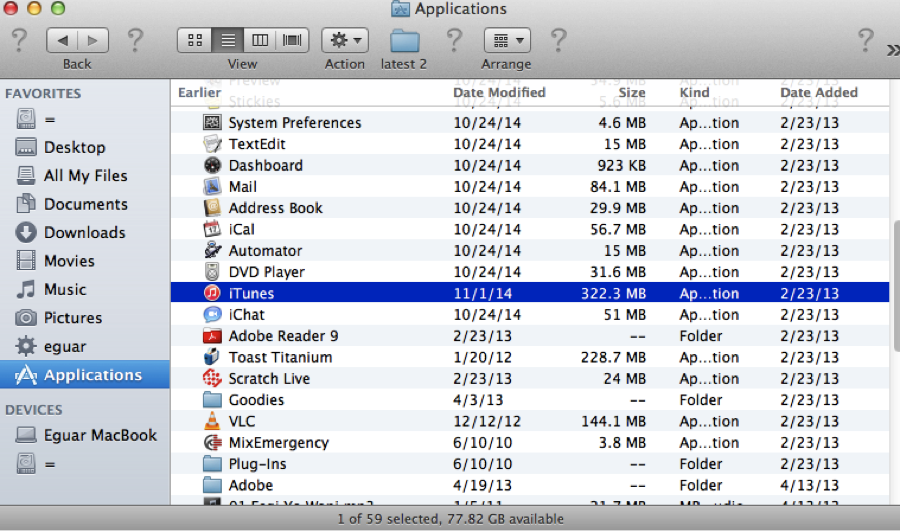This screenshot has height=531, width=900.
Task: Click the Goodies modified date 4/3/13
Action: [x=478, y=400]
